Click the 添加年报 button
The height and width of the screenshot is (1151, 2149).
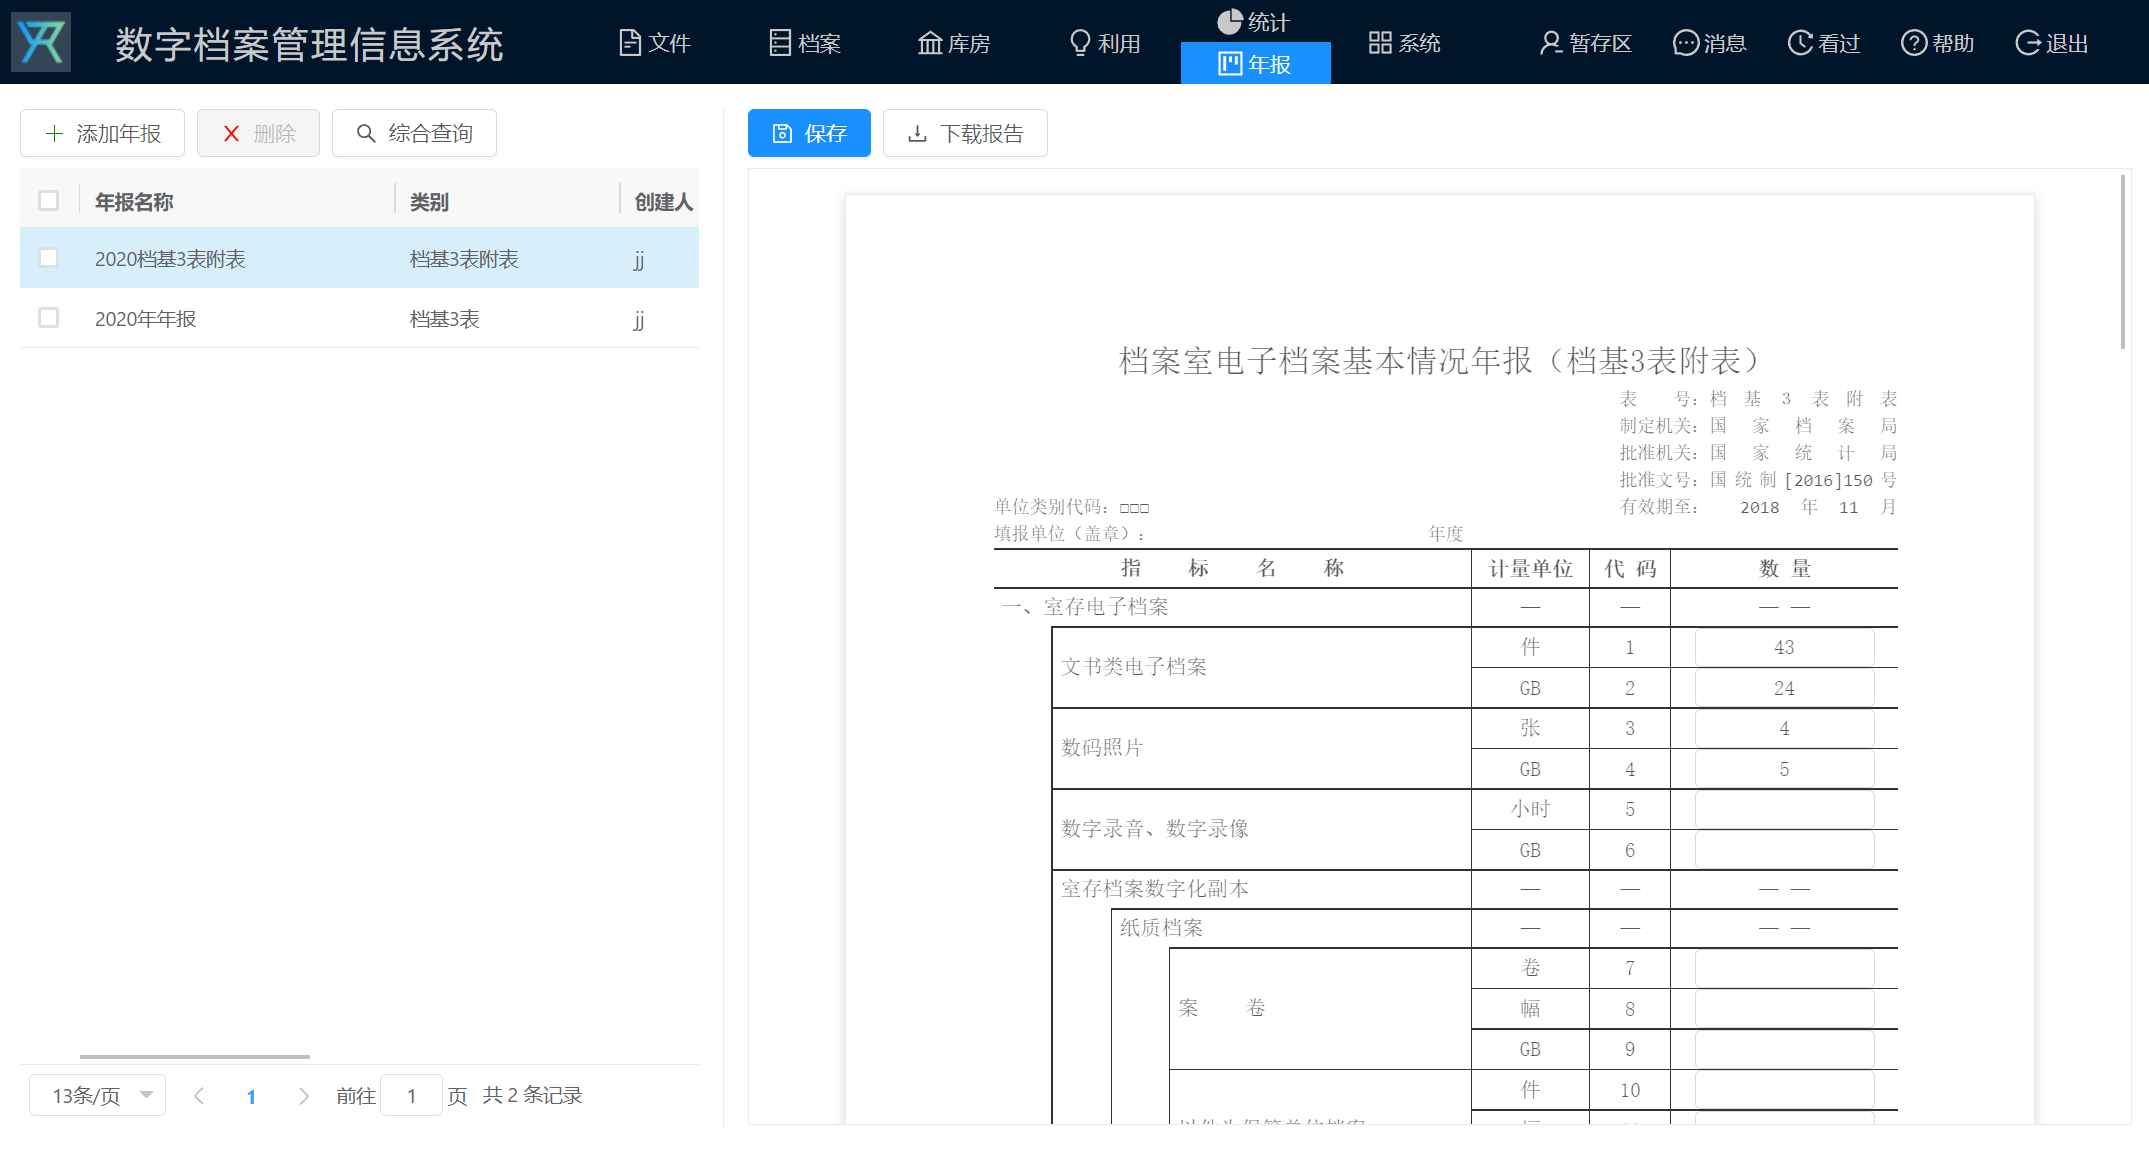point(102,133)
